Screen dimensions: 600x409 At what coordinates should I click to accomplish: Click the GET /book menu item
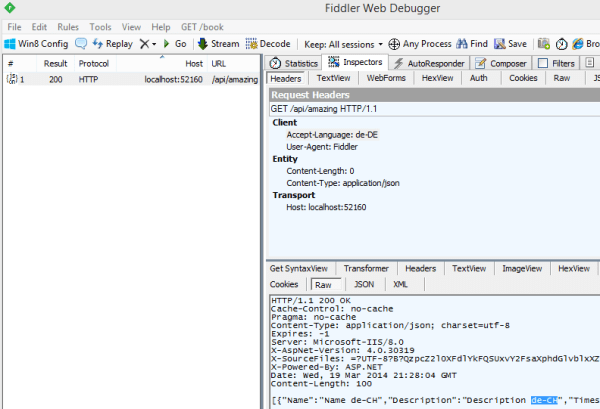pos(201,26)
